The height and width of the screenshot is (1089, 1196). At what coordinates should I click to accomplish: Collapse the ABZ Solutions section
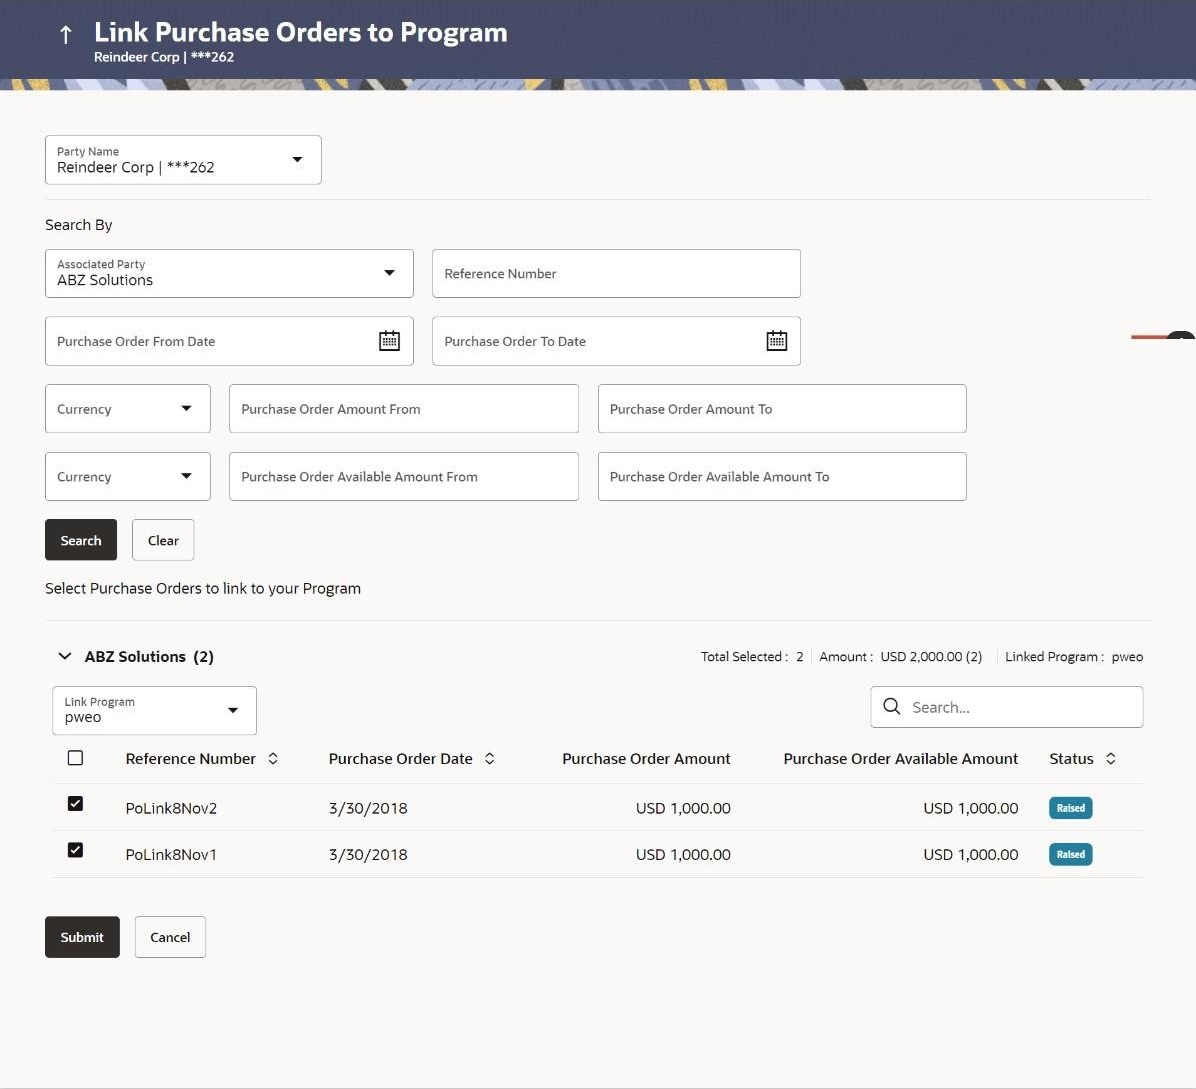pos(65,657)
